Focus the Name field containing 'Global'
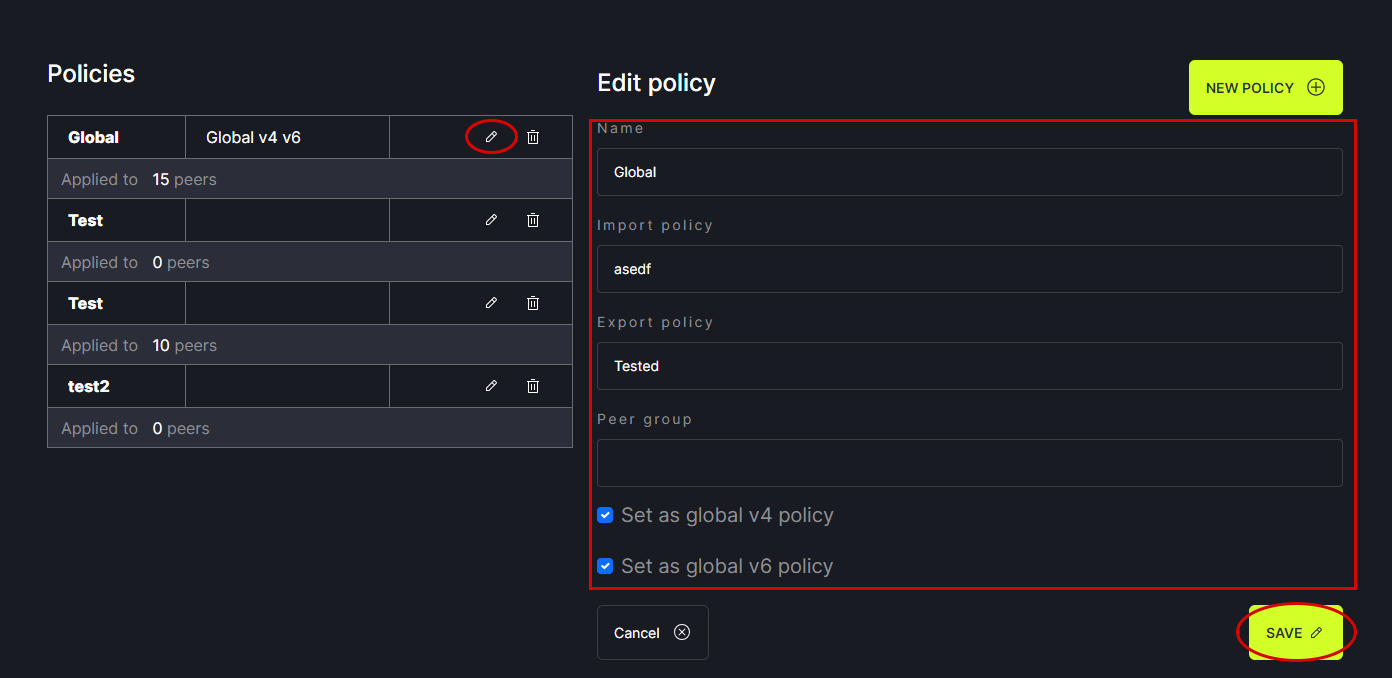 coord(969,172)
